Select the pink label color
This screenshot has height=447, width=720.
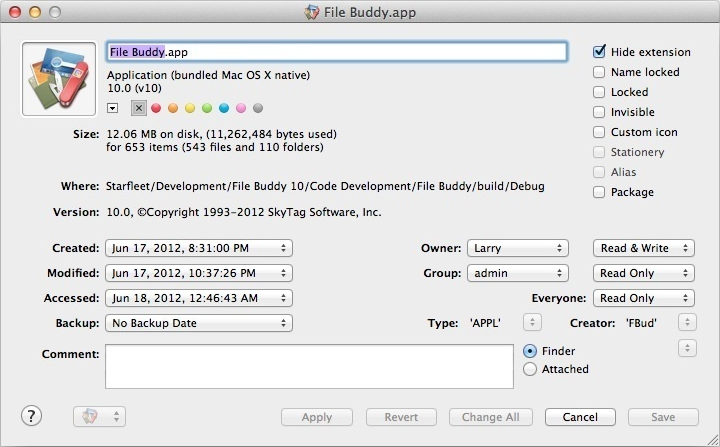[x=241, y=108]
